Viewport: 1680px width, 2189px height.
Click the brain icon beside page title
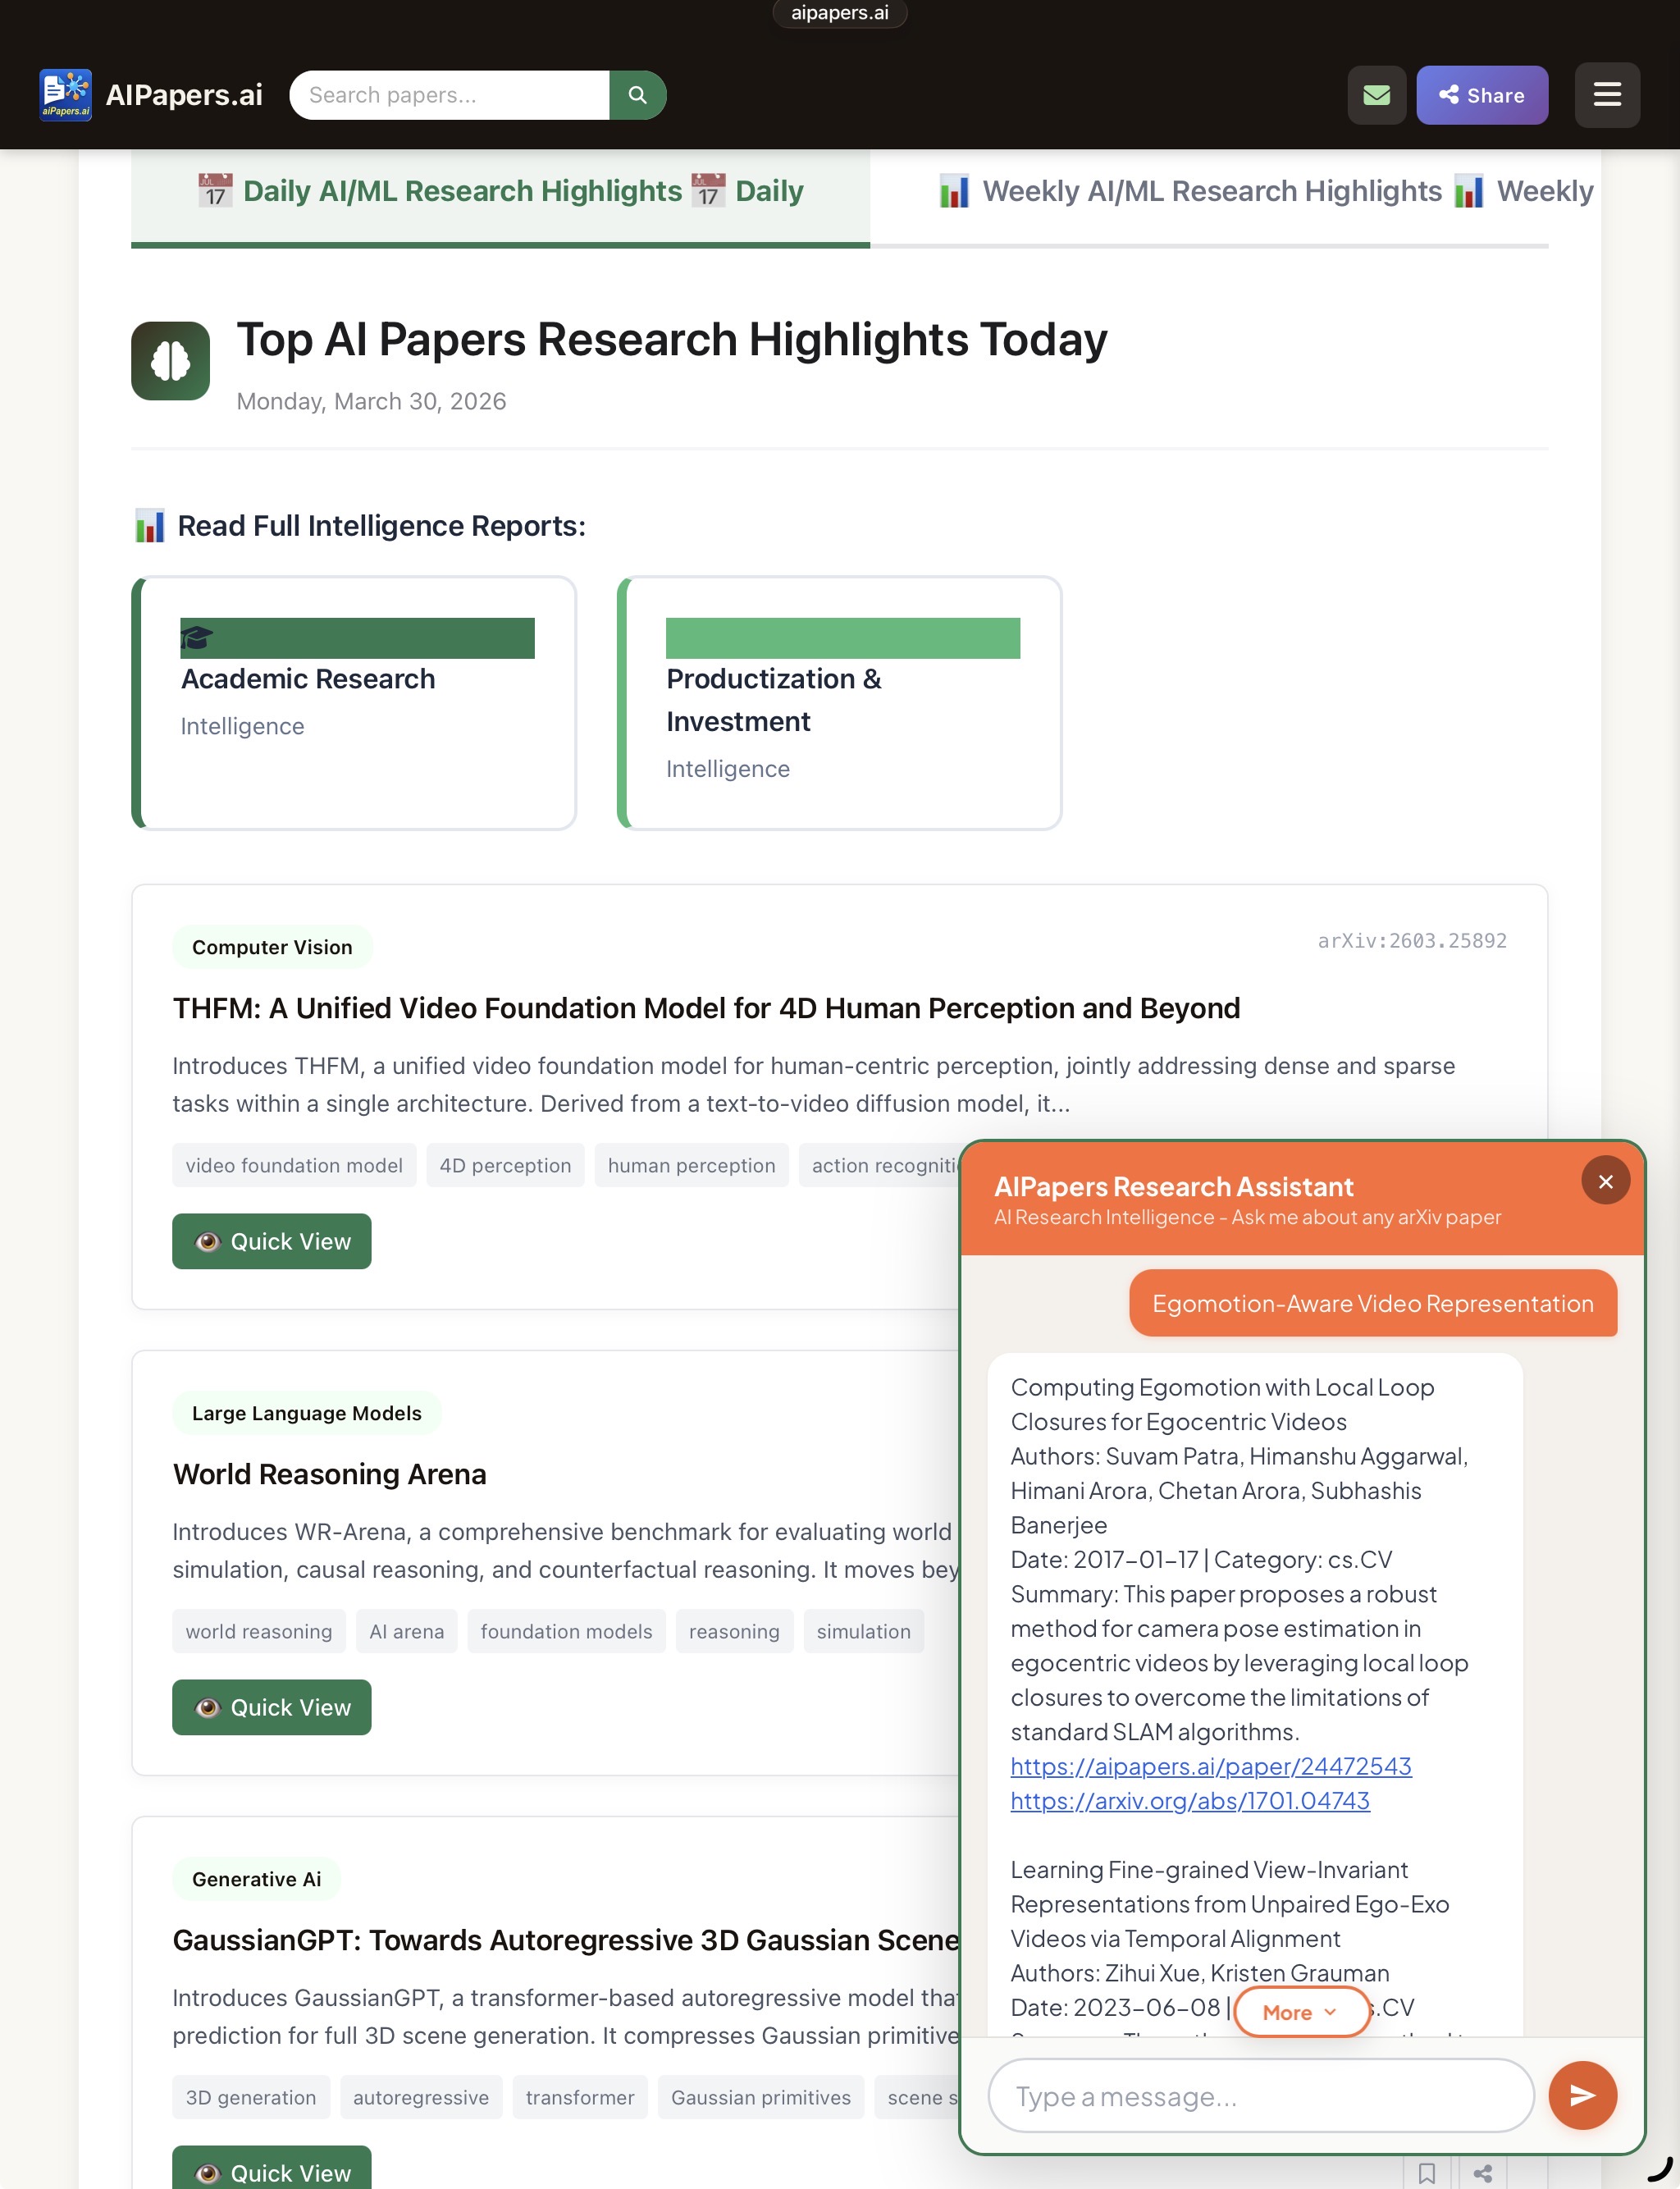click(170, 360)
